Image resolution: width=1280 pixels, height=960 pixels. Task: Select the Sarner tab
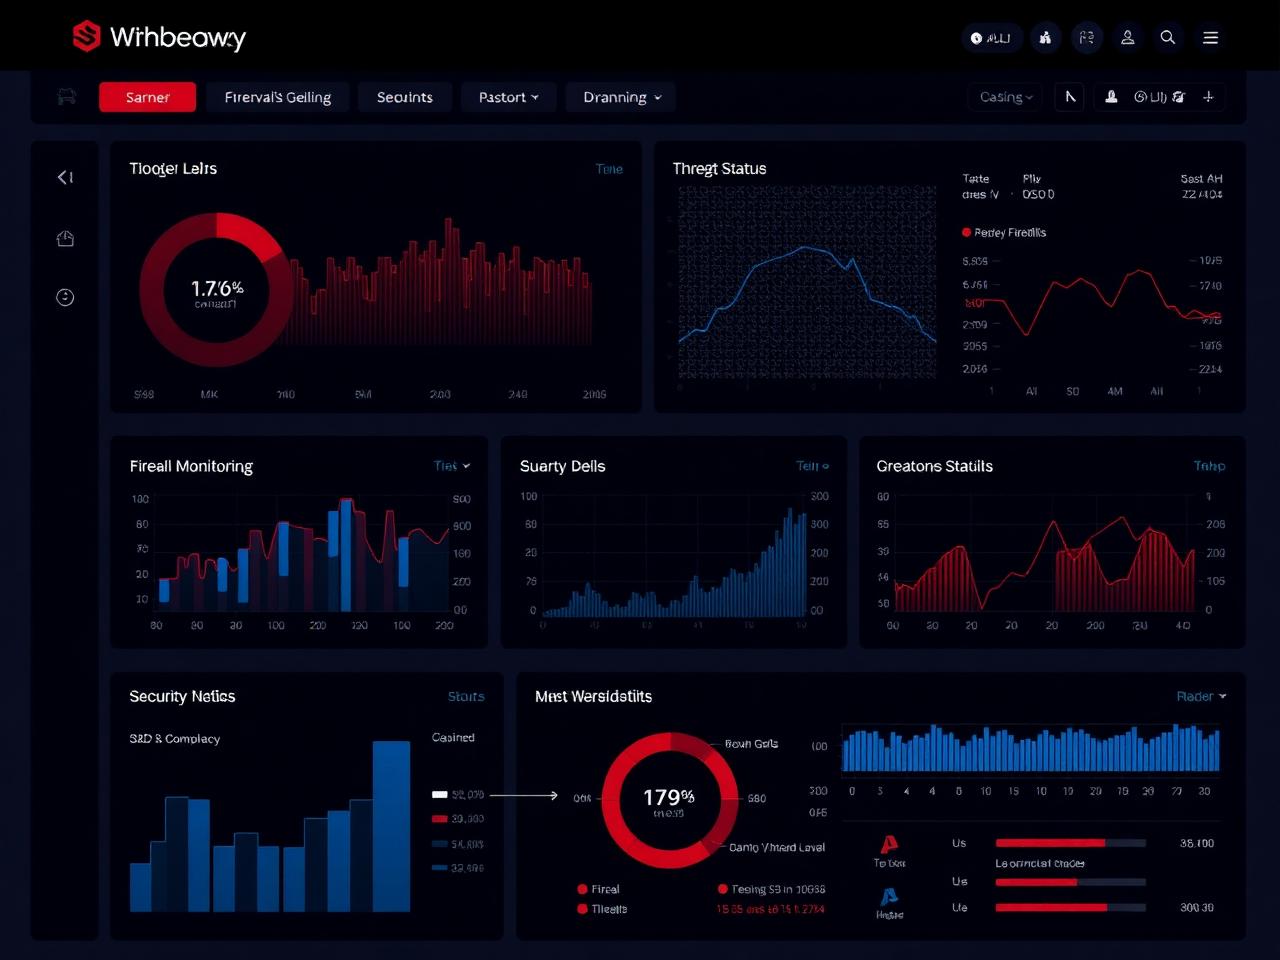coord(147,97)
